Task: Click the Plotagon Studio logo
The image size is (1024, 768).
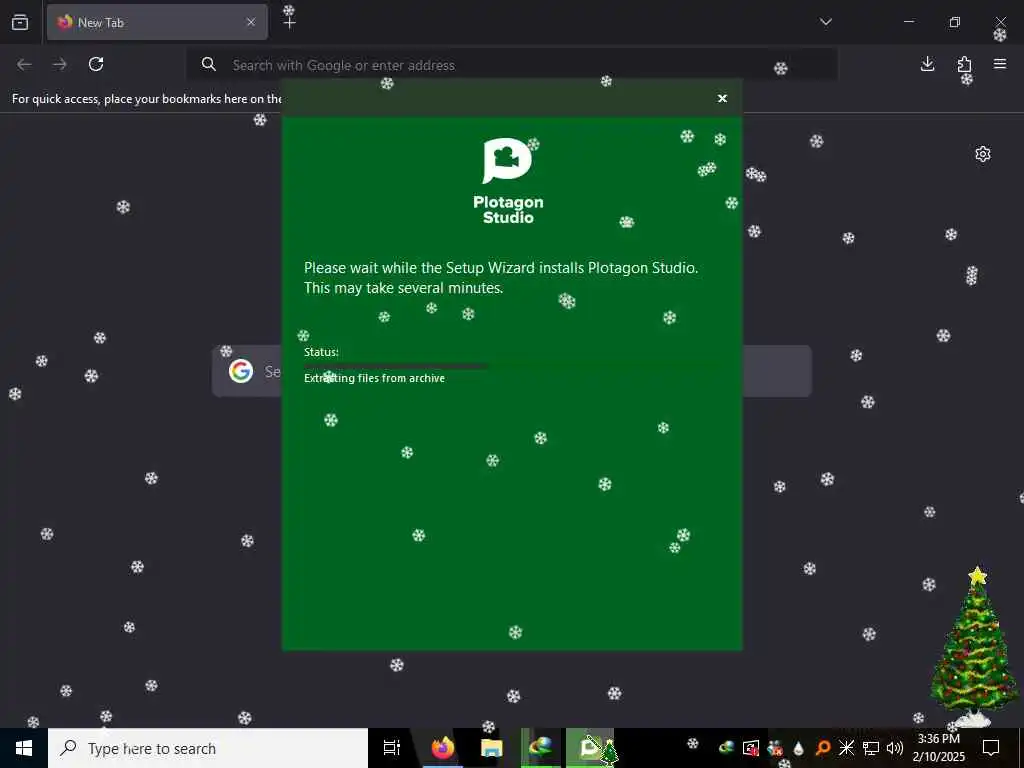Action: 508,181
